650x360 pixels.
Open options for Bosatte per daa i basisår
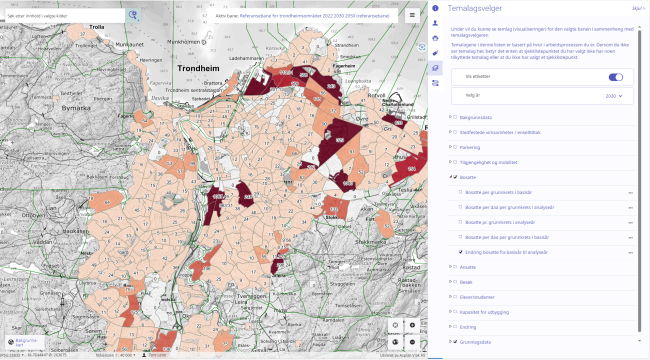(x=631, y=238)
